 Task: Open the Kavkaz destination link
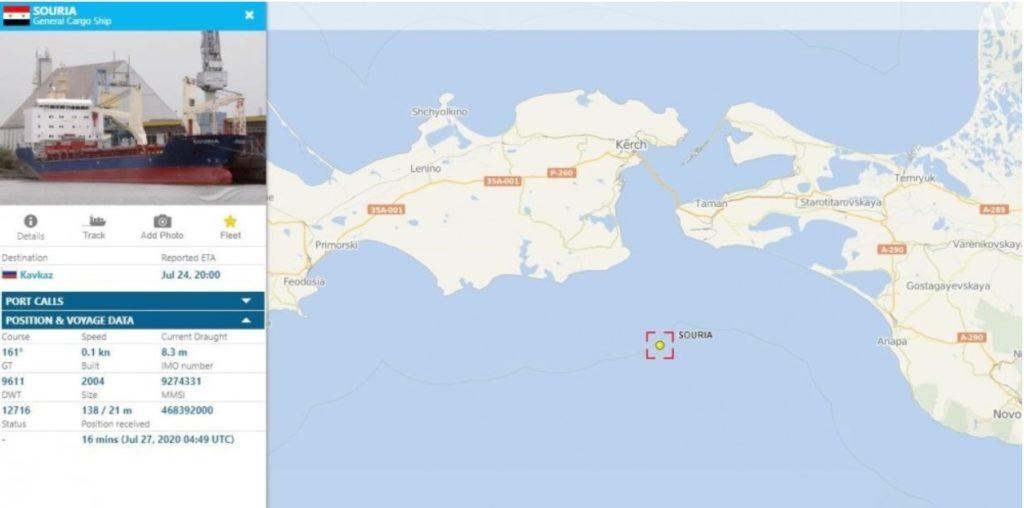(37, 275)
